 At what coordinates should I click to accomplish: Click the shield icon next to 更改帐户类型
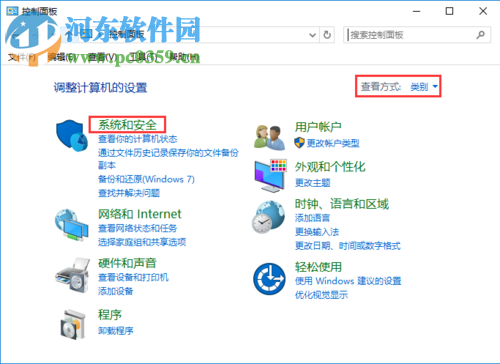coord(299,143)
